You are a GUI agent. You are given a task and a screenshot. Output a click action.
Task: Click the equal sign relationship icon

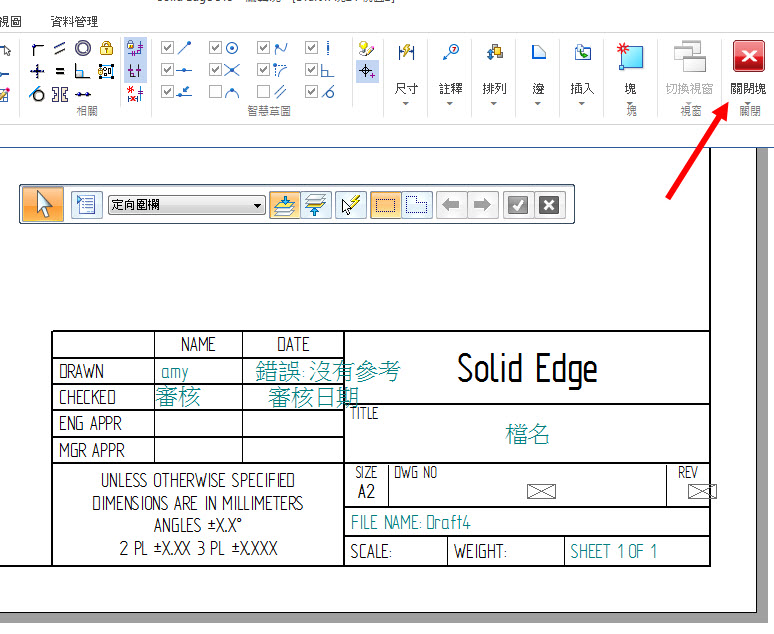[60, 71]
